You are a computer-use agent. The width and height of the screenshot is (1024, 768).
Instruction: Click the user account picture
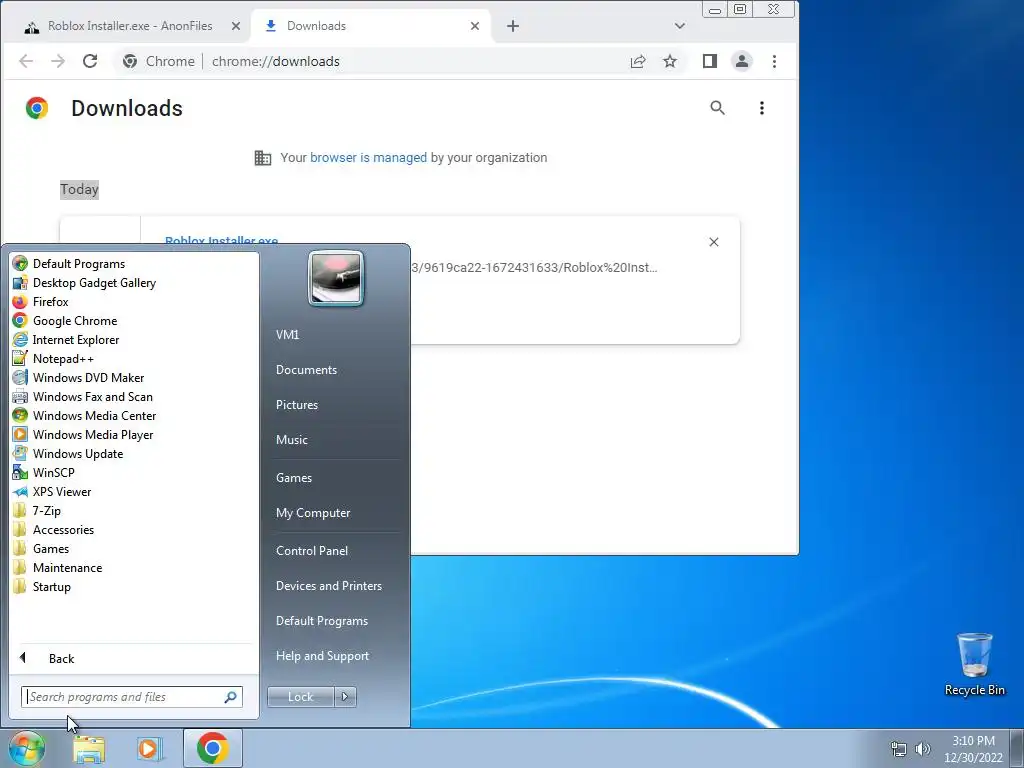click(x=336, y=278)
